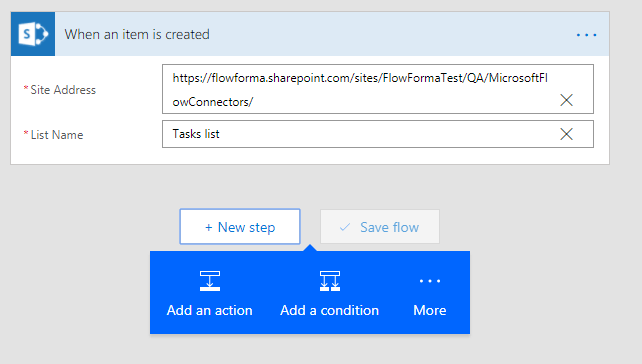Image resolution: width=642 pixels, height=364 pixels.
Task: Choose the More label in popup
Action: pos(430,310)
